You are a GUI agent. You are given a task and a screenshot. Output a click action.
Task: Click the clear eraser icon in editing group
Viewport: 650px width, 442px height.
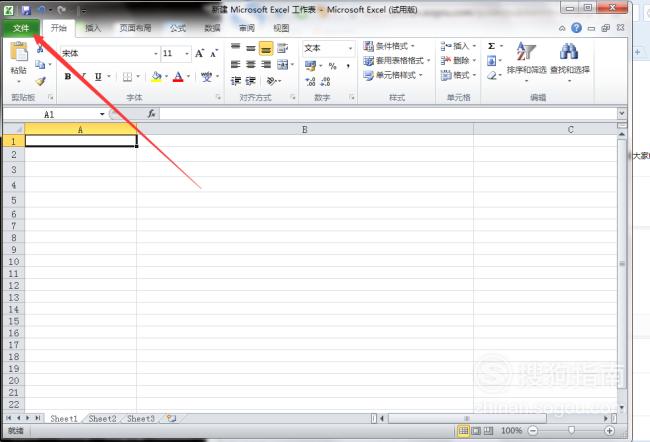492,75
